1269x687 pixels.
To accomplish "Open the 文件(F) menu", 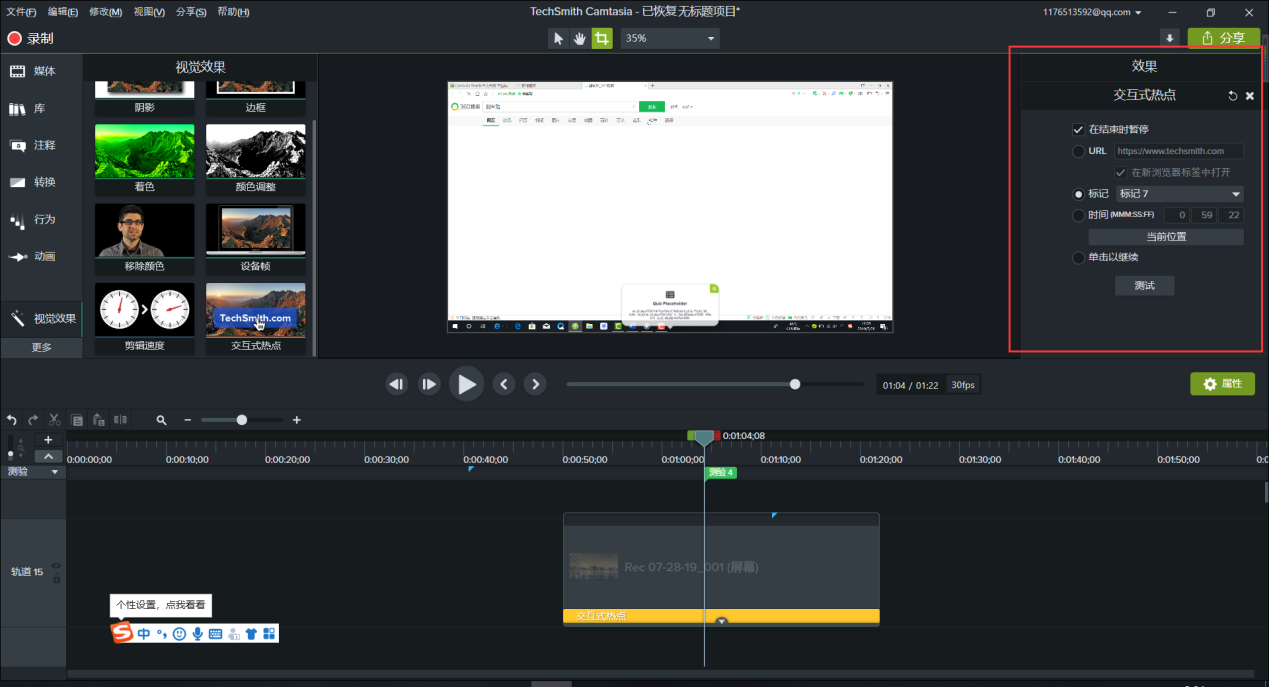I will (x=21, y=12).
